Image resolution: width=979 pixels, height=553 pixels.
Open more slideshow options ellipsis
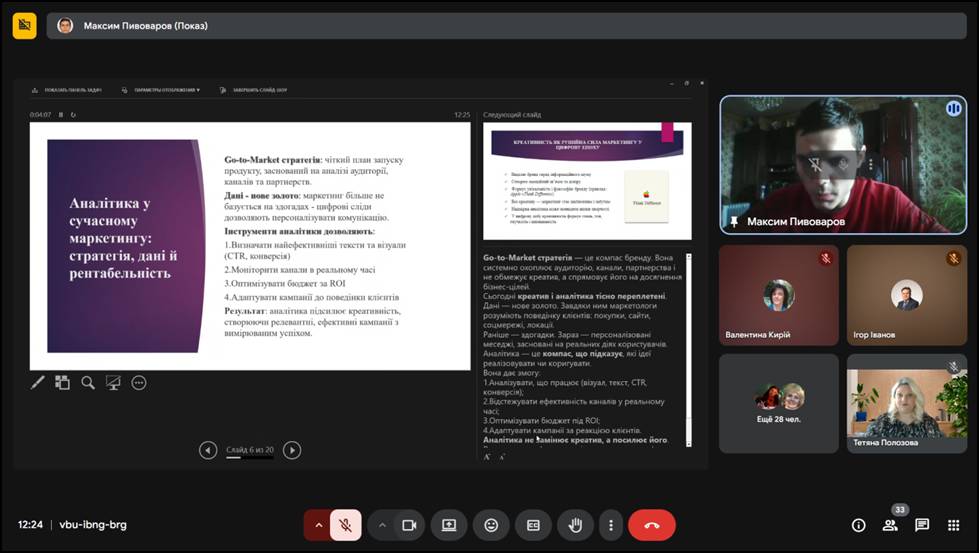pyautogui.click(x=139, y=382)
